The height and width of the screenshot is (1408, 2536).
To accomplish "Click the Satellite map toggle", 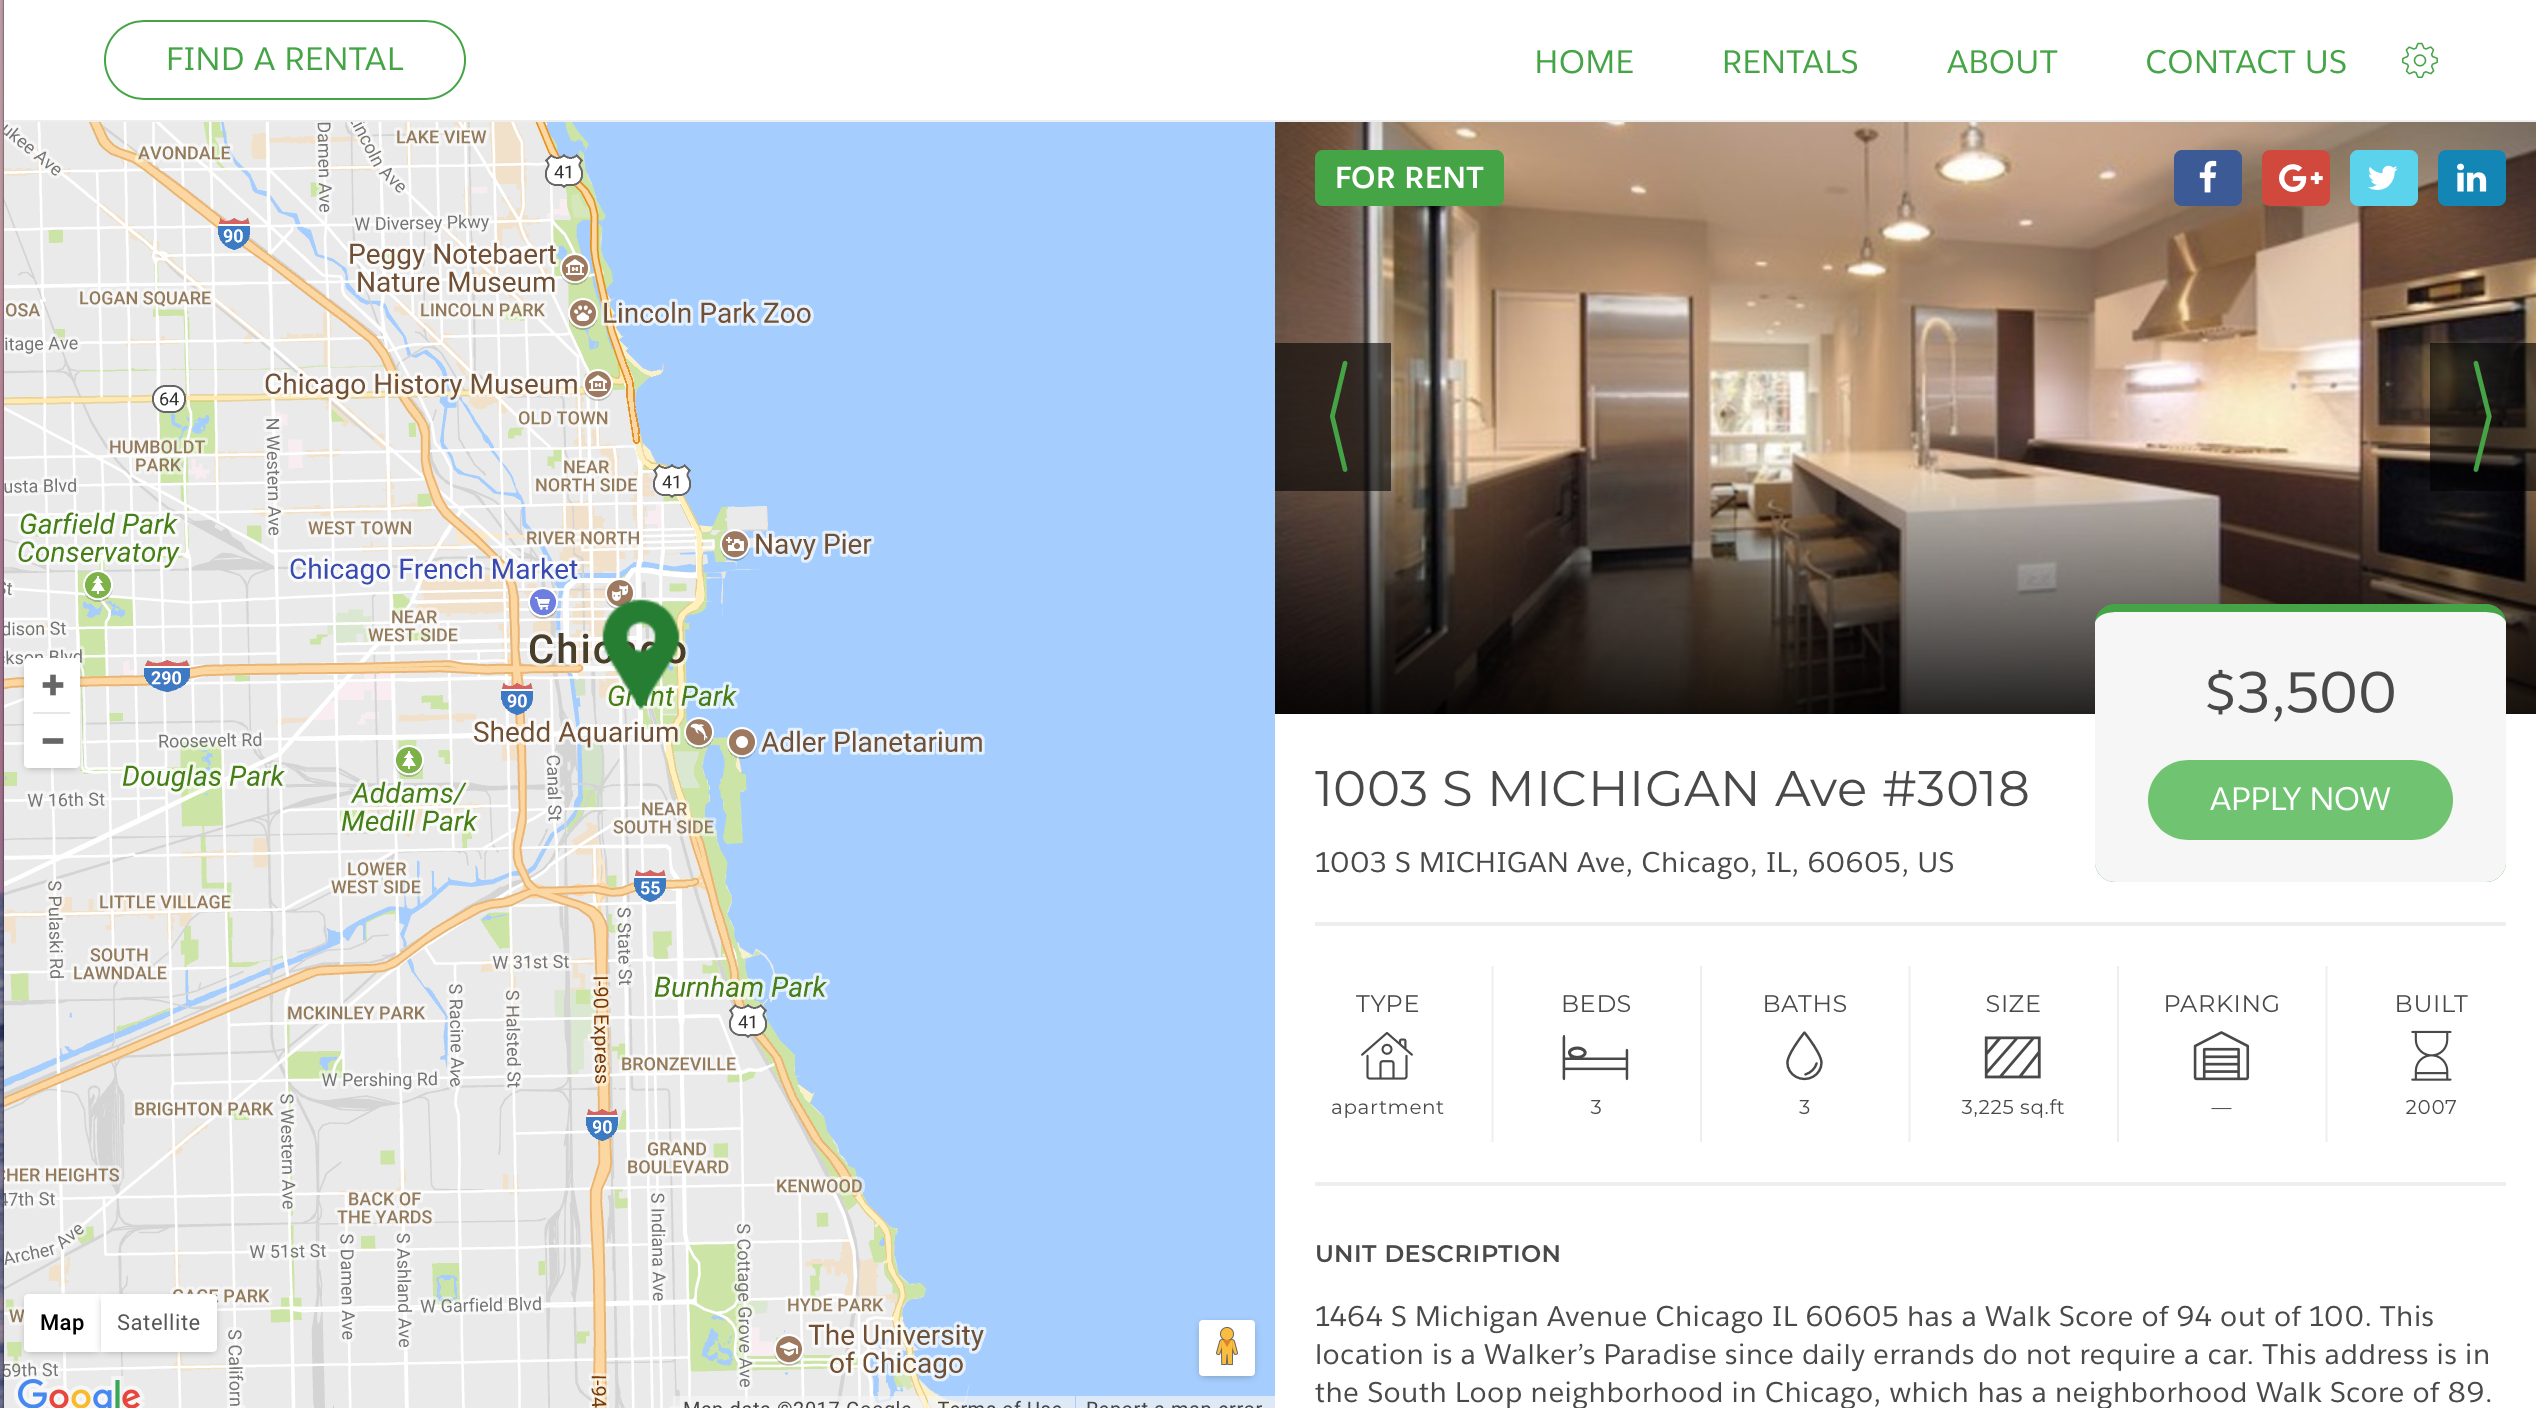I will (158, 1323).
